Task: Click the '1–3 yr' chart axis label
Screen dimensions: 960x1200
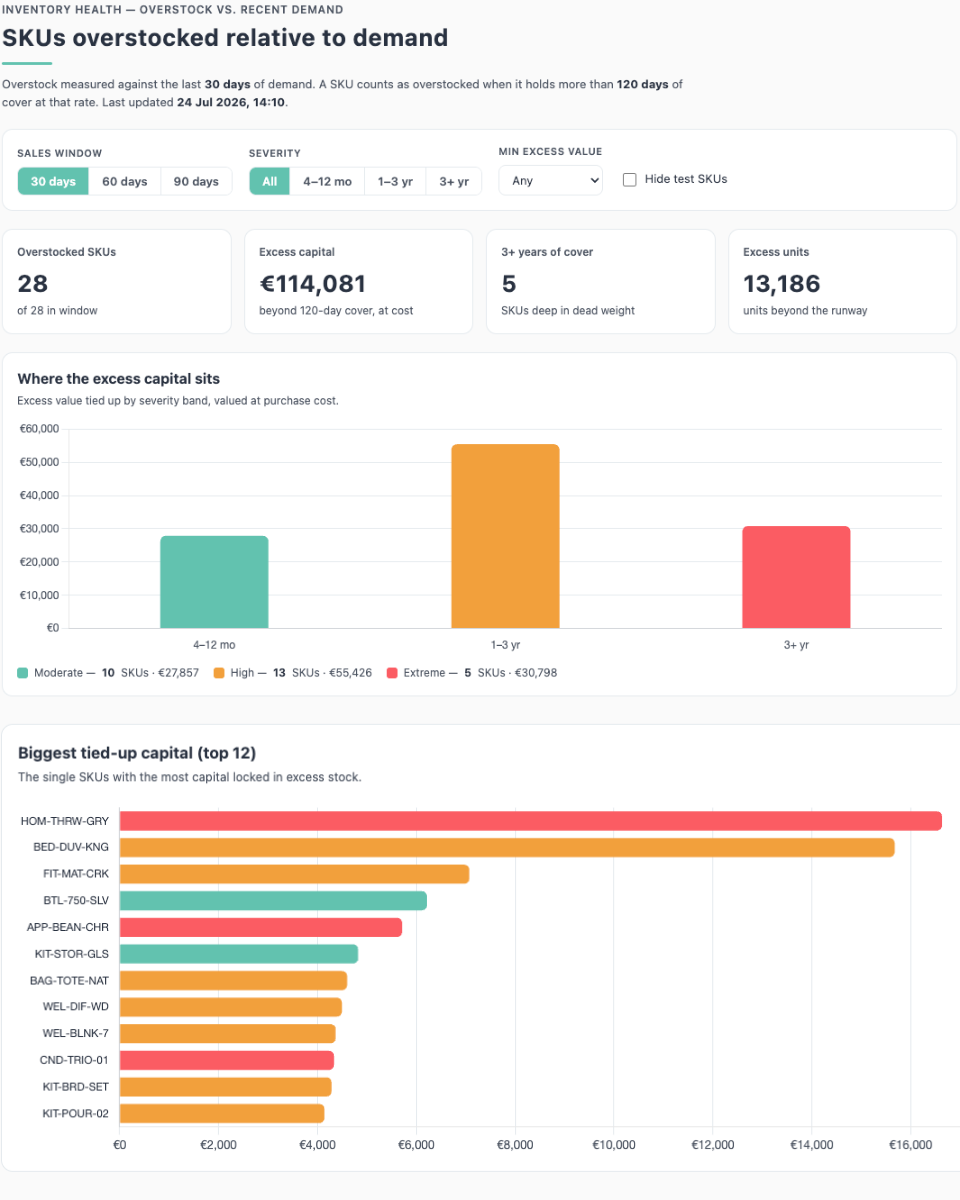Action: (x=505, y=645)
